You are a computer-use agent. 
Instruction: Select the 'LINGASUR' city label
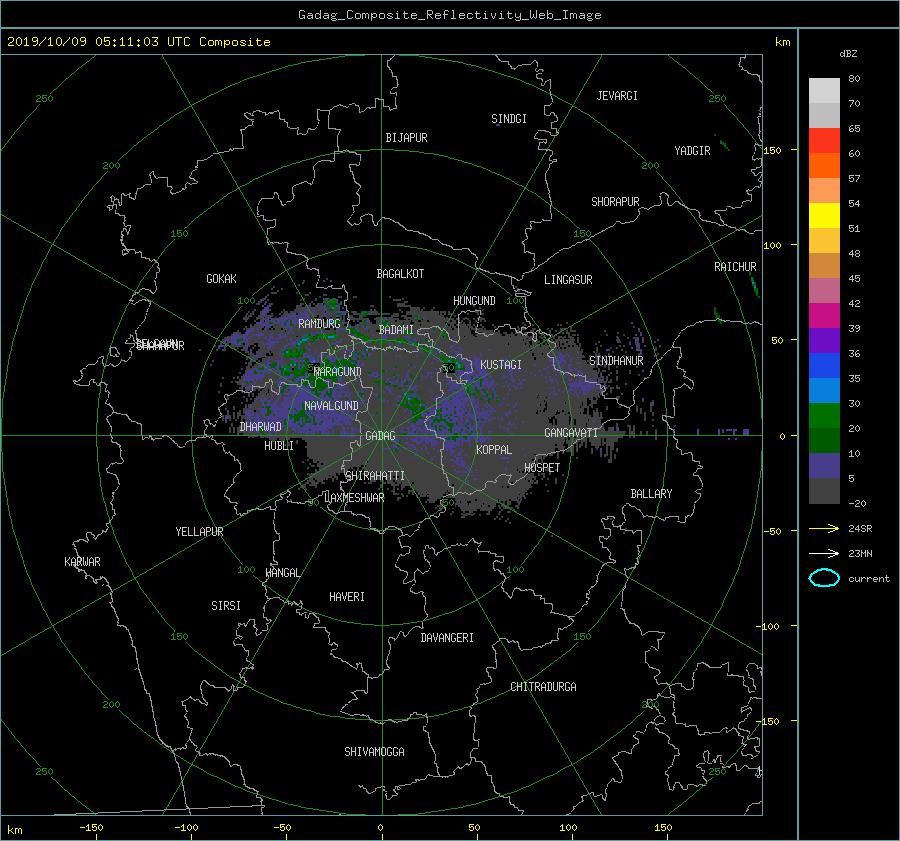click(568, 280)
